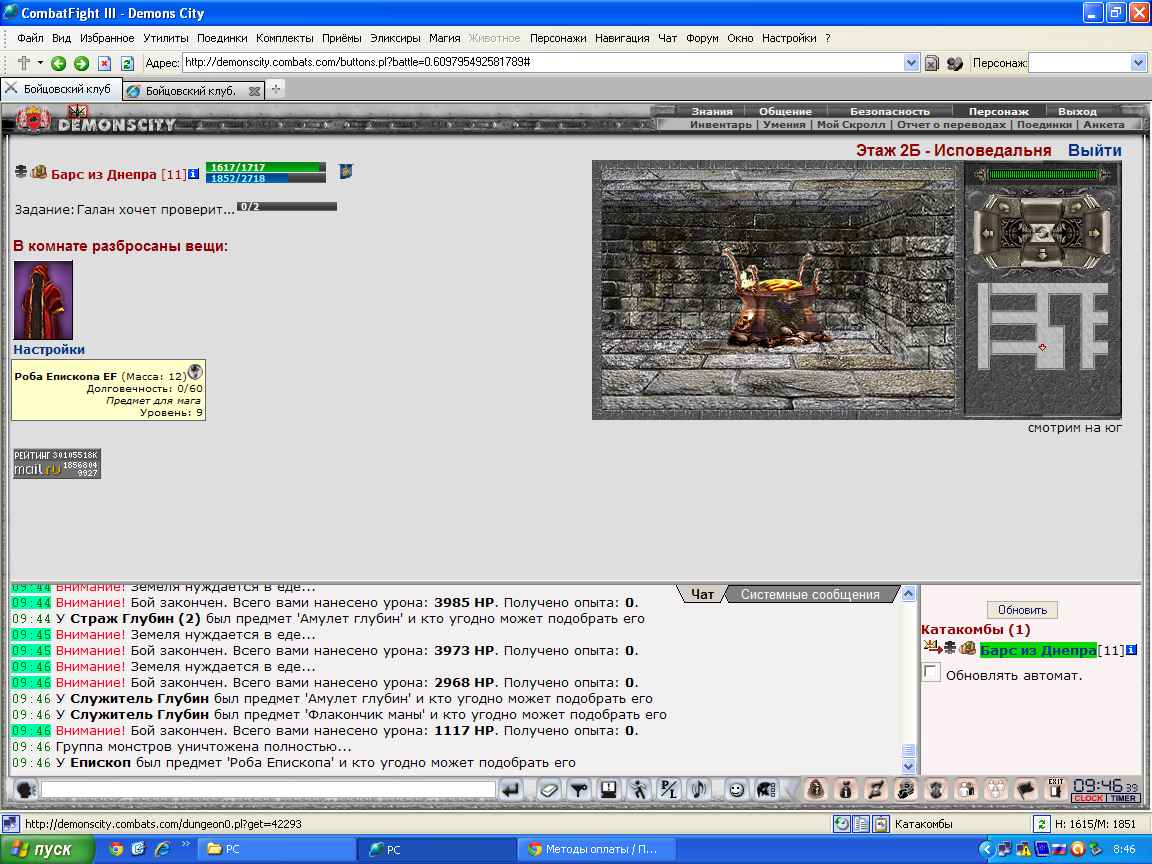Switch to second Бойцовский клуб. tab

coord(190,90)
